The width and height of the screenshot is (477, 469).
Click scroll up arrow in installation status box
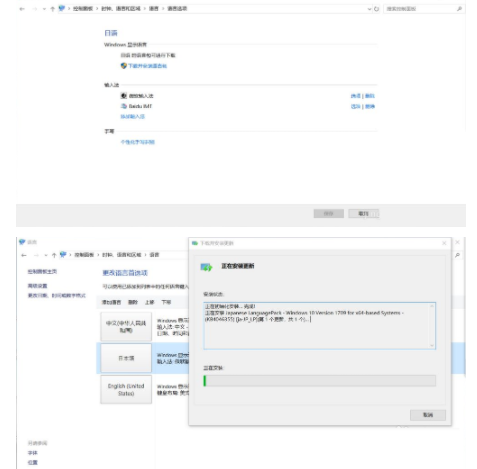pyautogui.click(x=432, y=306)
